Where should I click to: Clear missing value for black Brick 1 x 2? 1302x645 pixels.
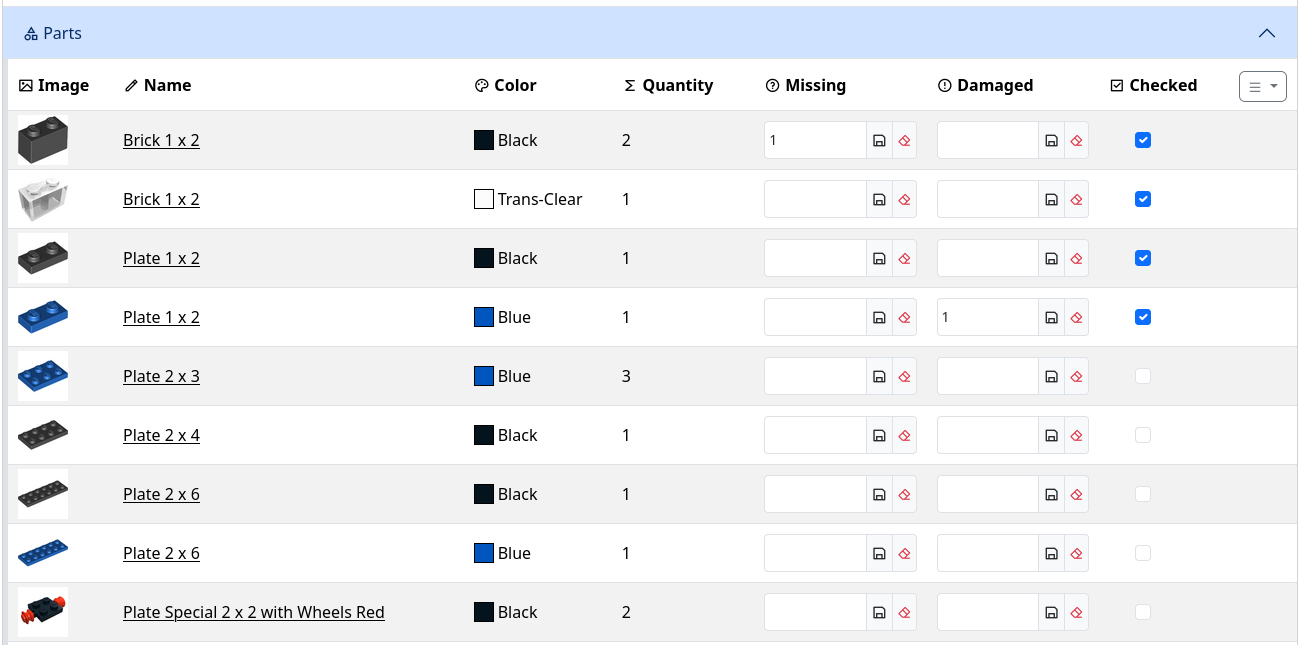click(904, 141)
